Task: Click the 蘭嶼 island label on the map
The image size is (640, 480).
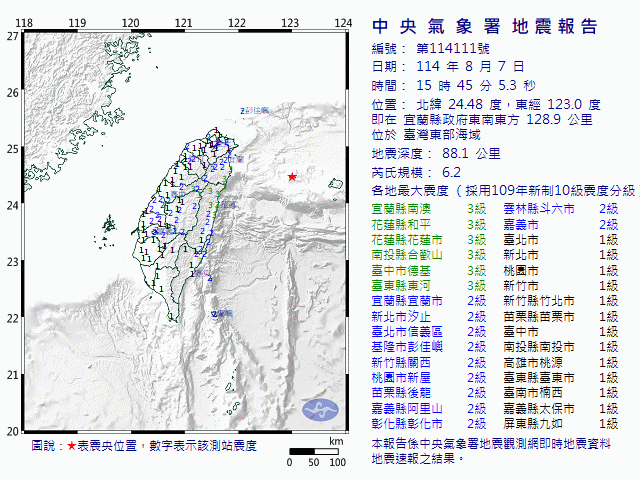Action: pyautogui.click(x=225, y=313)
